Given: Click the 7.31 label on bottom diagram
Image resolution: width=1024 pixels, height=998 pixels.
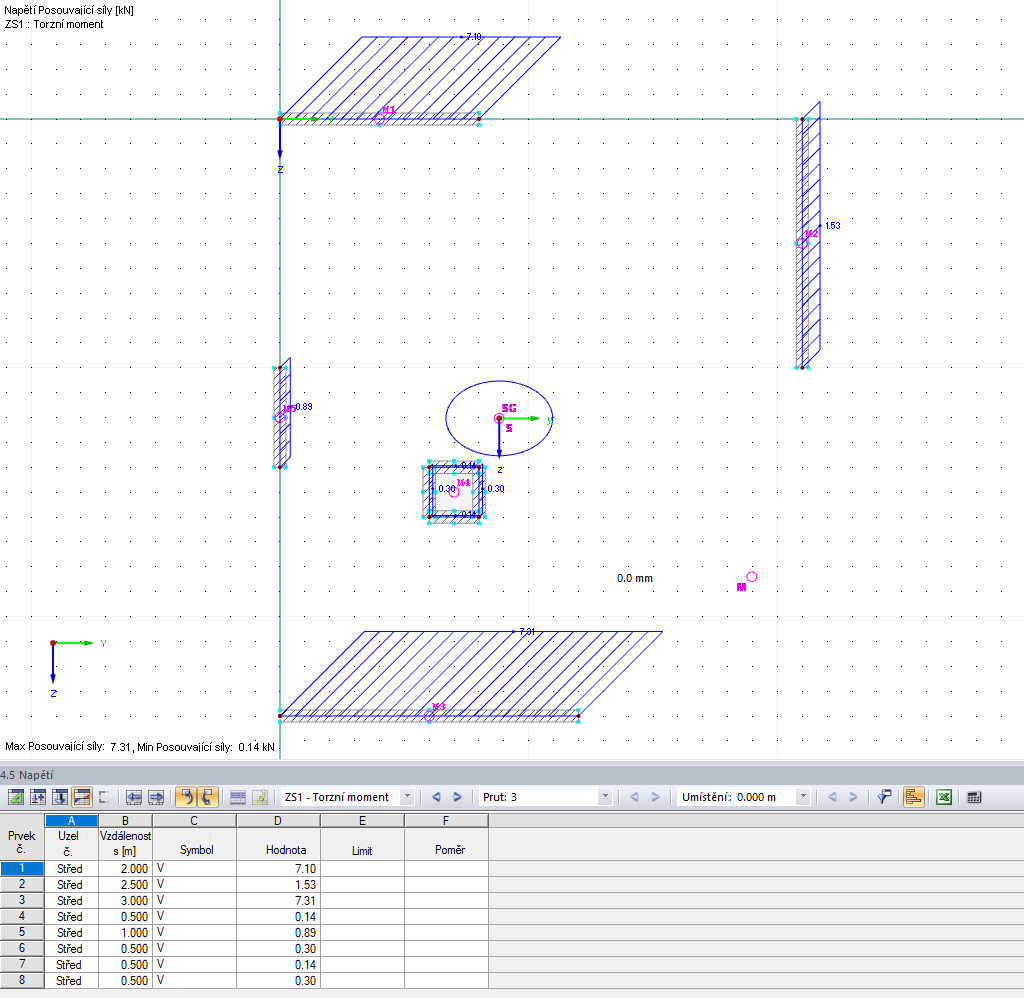Looking at the screenshot, I should click(x=526, y=632).
